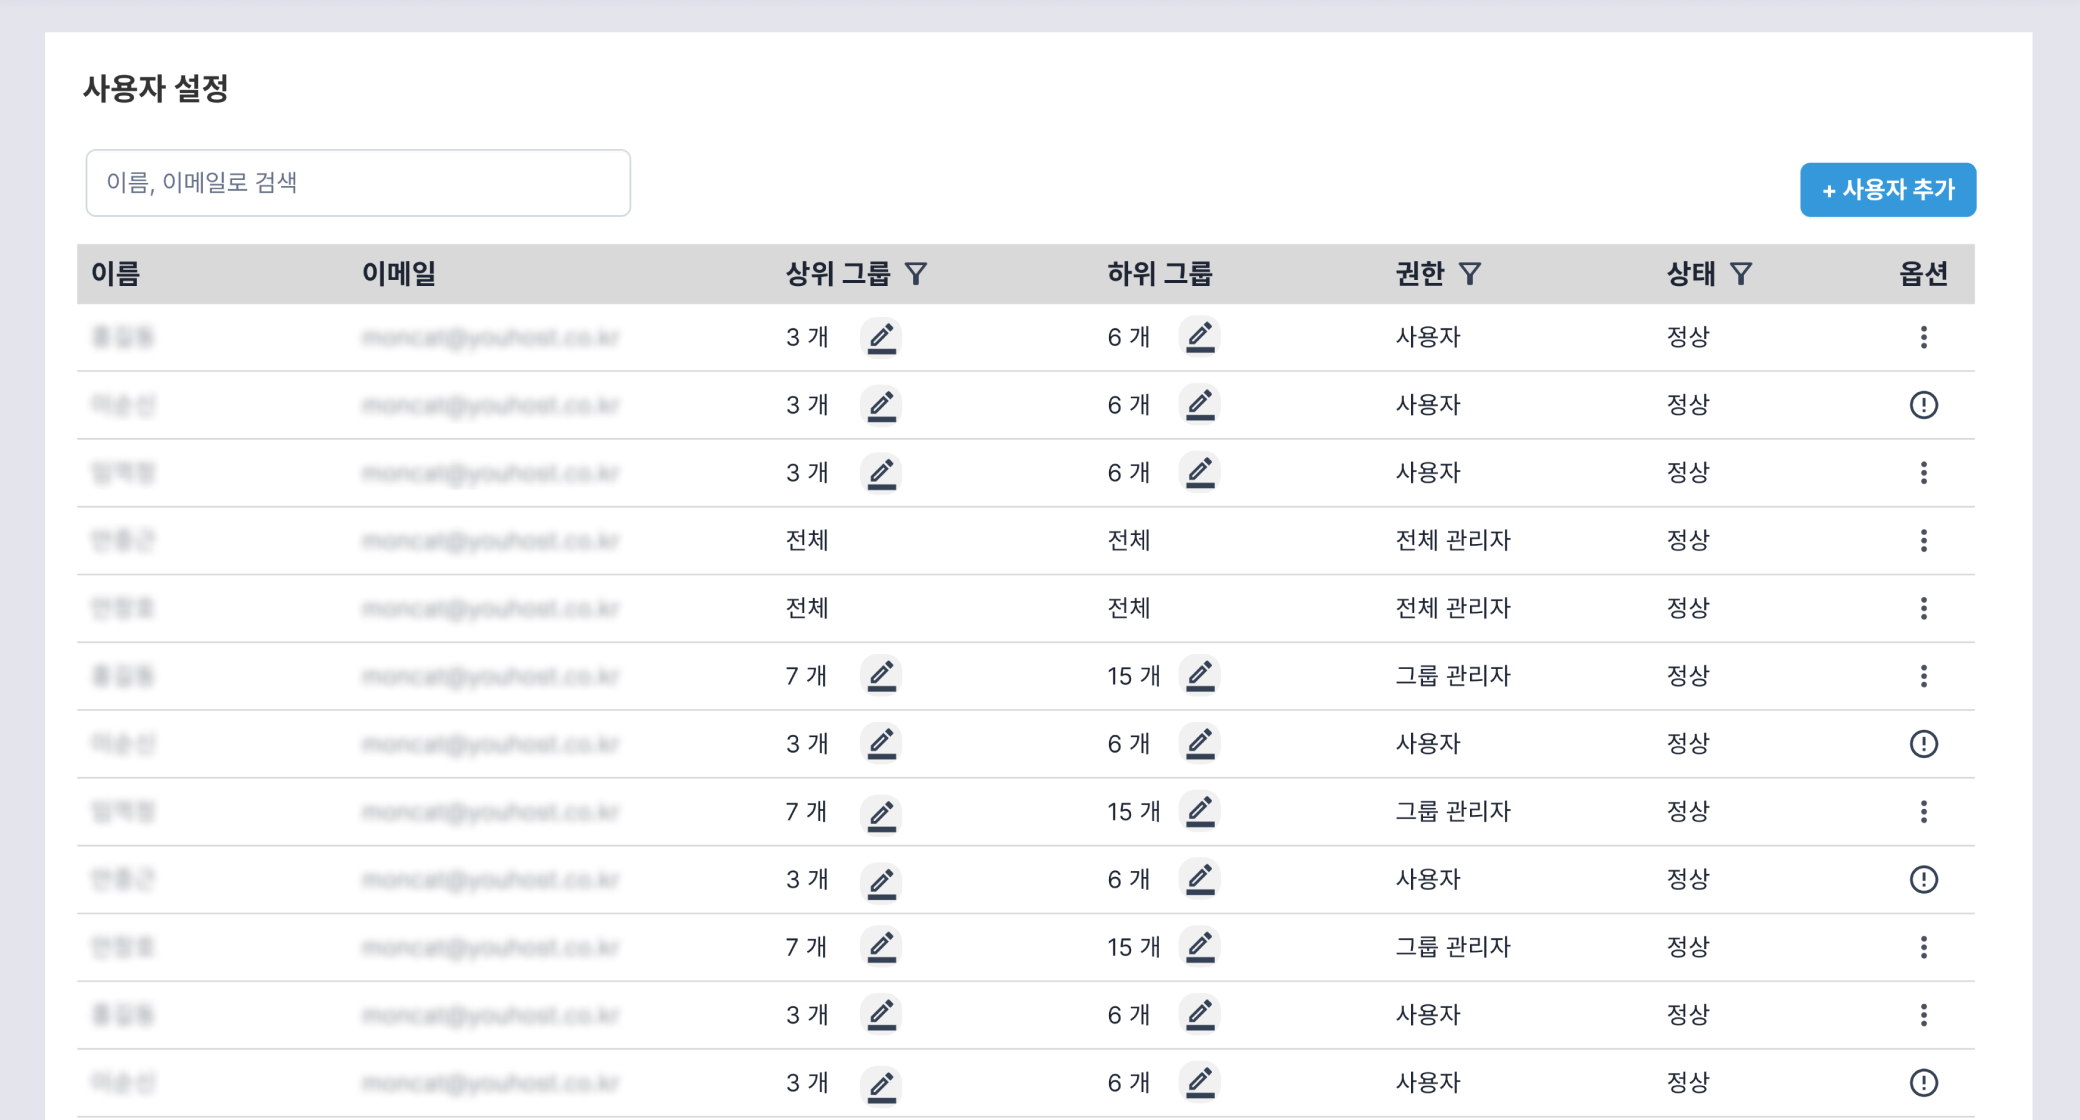This screenshot has width=2080, height=1120.
Task: Edit 7 개 상위 그룹 of first 그룹 관리자
Action: point(881,676)
